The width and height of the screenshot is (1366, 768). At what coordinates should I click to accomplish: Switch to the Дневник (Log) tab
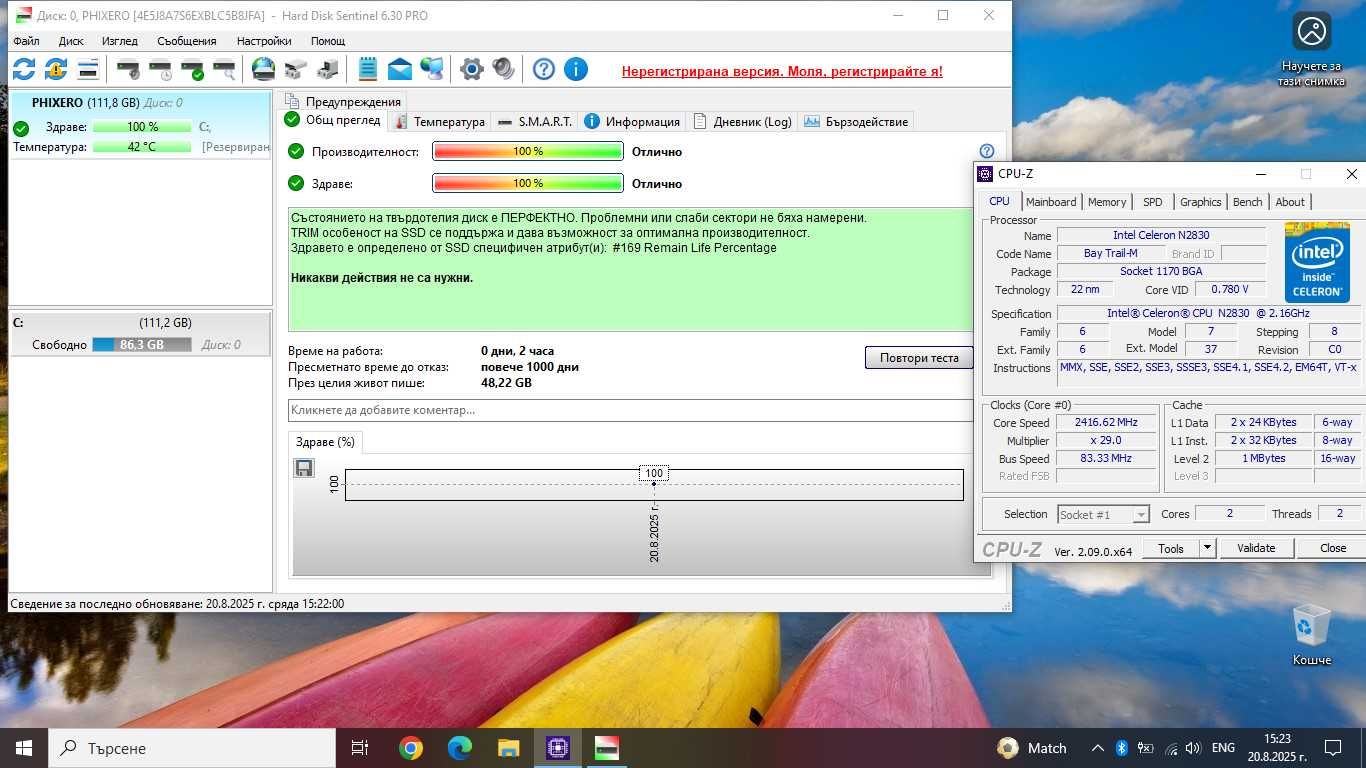pos(742,121)
